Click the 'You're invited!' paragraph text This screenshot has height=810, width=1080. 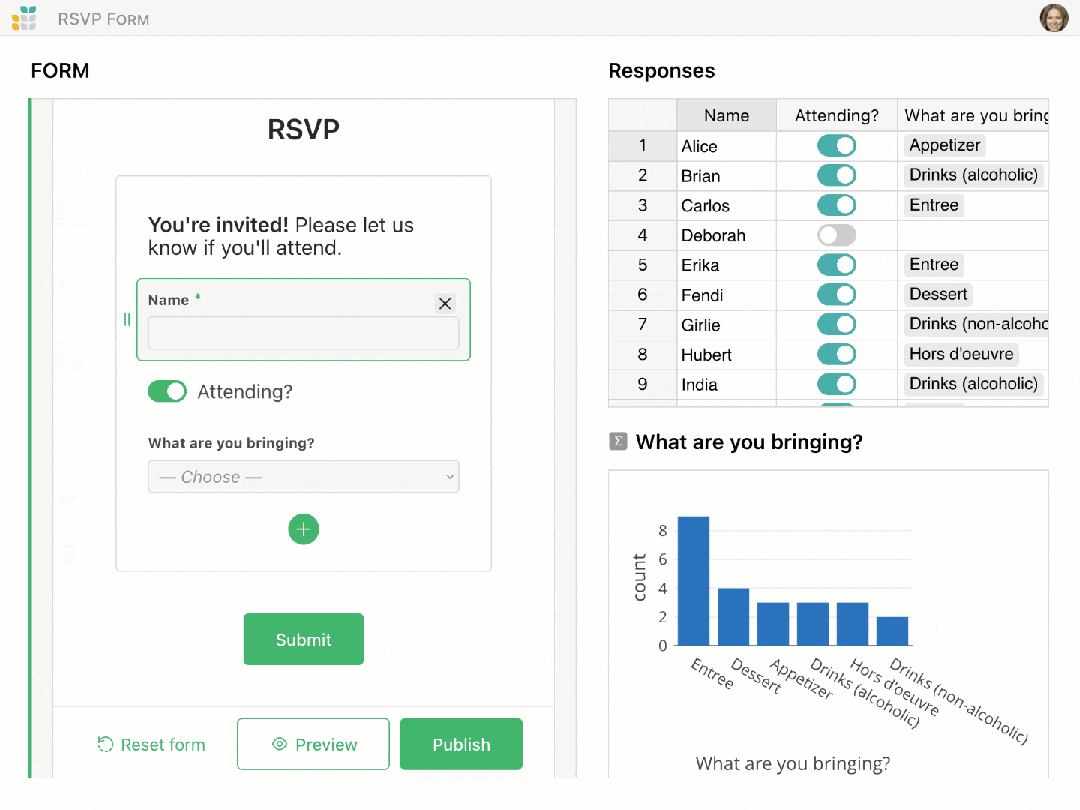click(280, 236)
